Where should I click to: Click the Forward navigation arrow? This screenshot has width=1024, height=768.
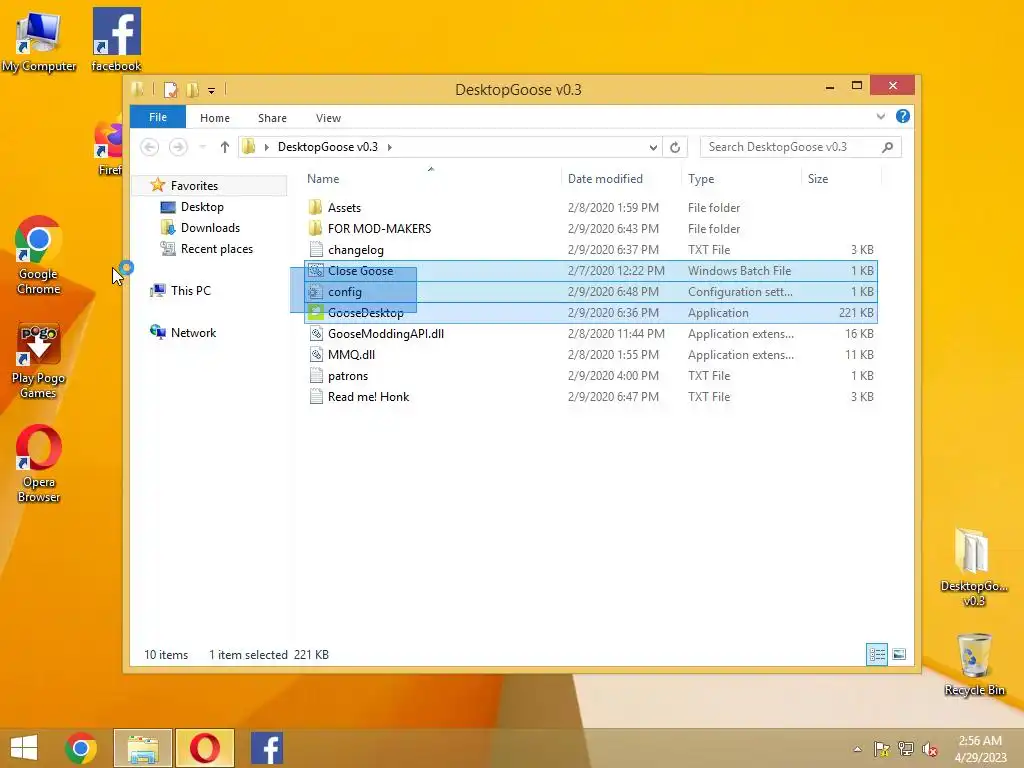click(x=178, y=147)
